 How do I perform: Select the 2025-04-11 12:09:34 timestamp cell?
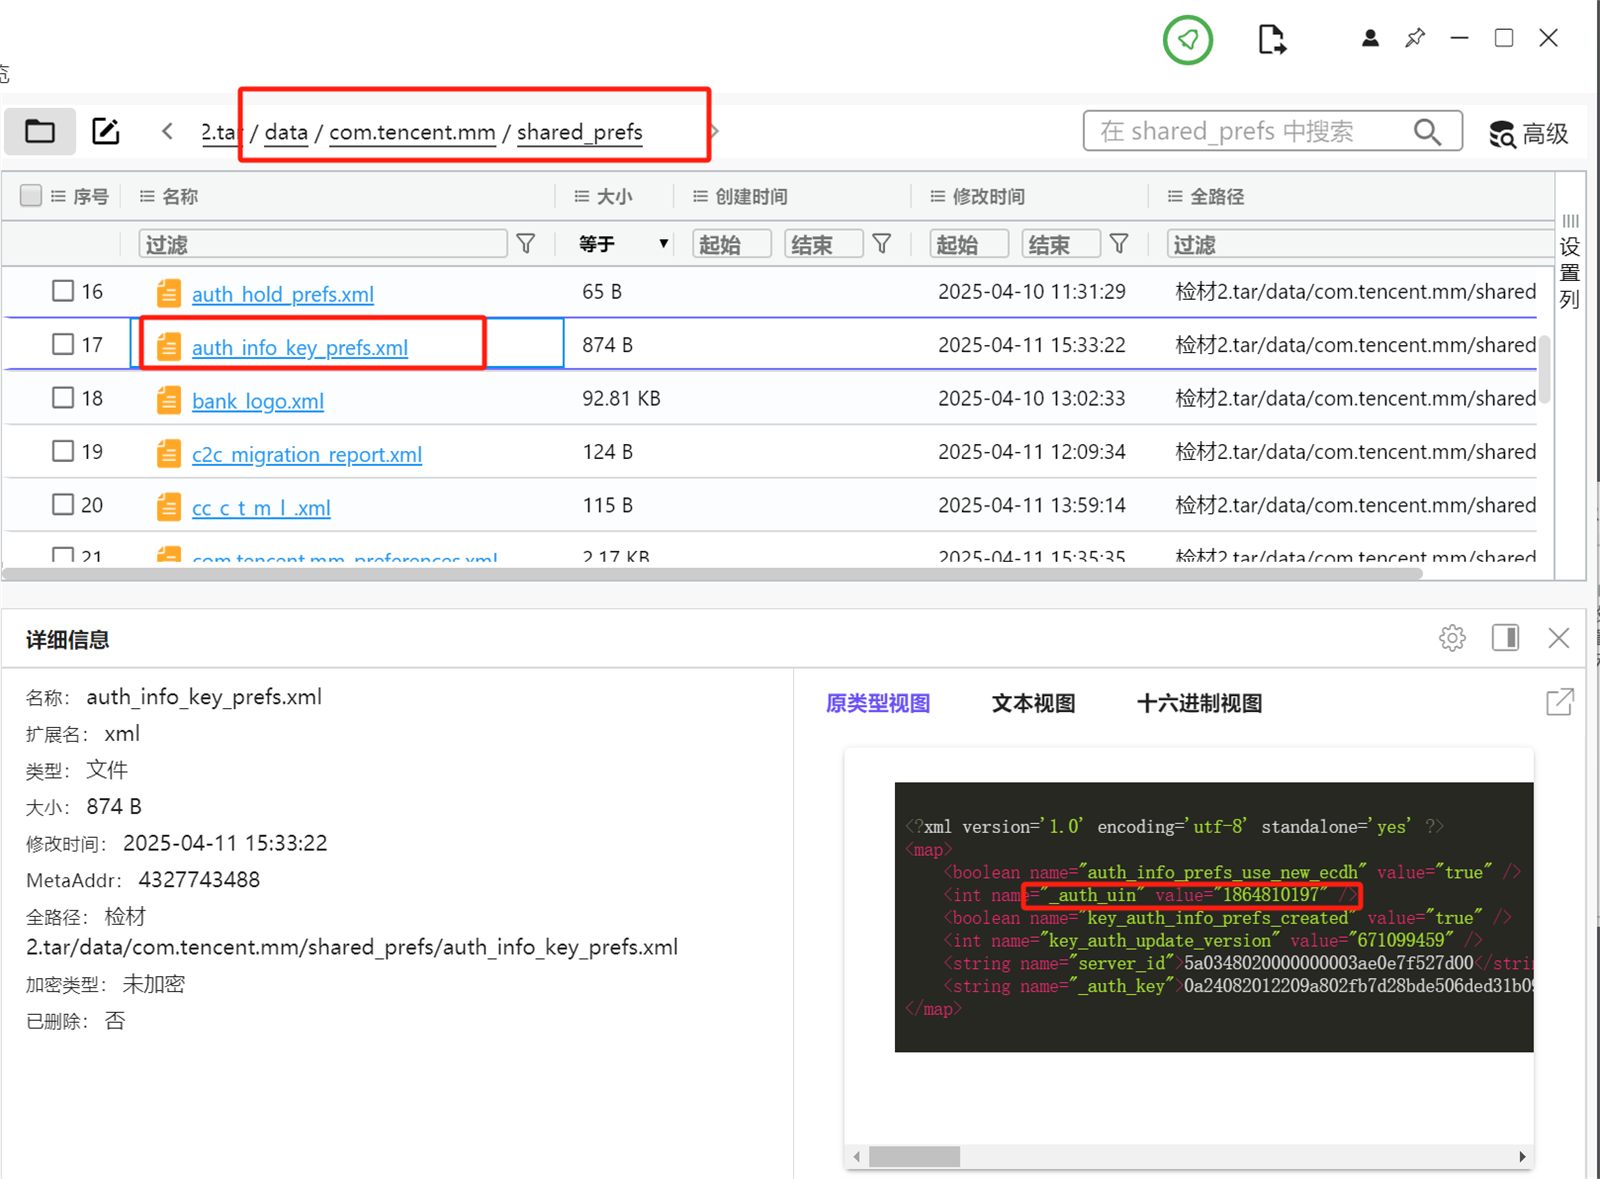click(1031, 452)
